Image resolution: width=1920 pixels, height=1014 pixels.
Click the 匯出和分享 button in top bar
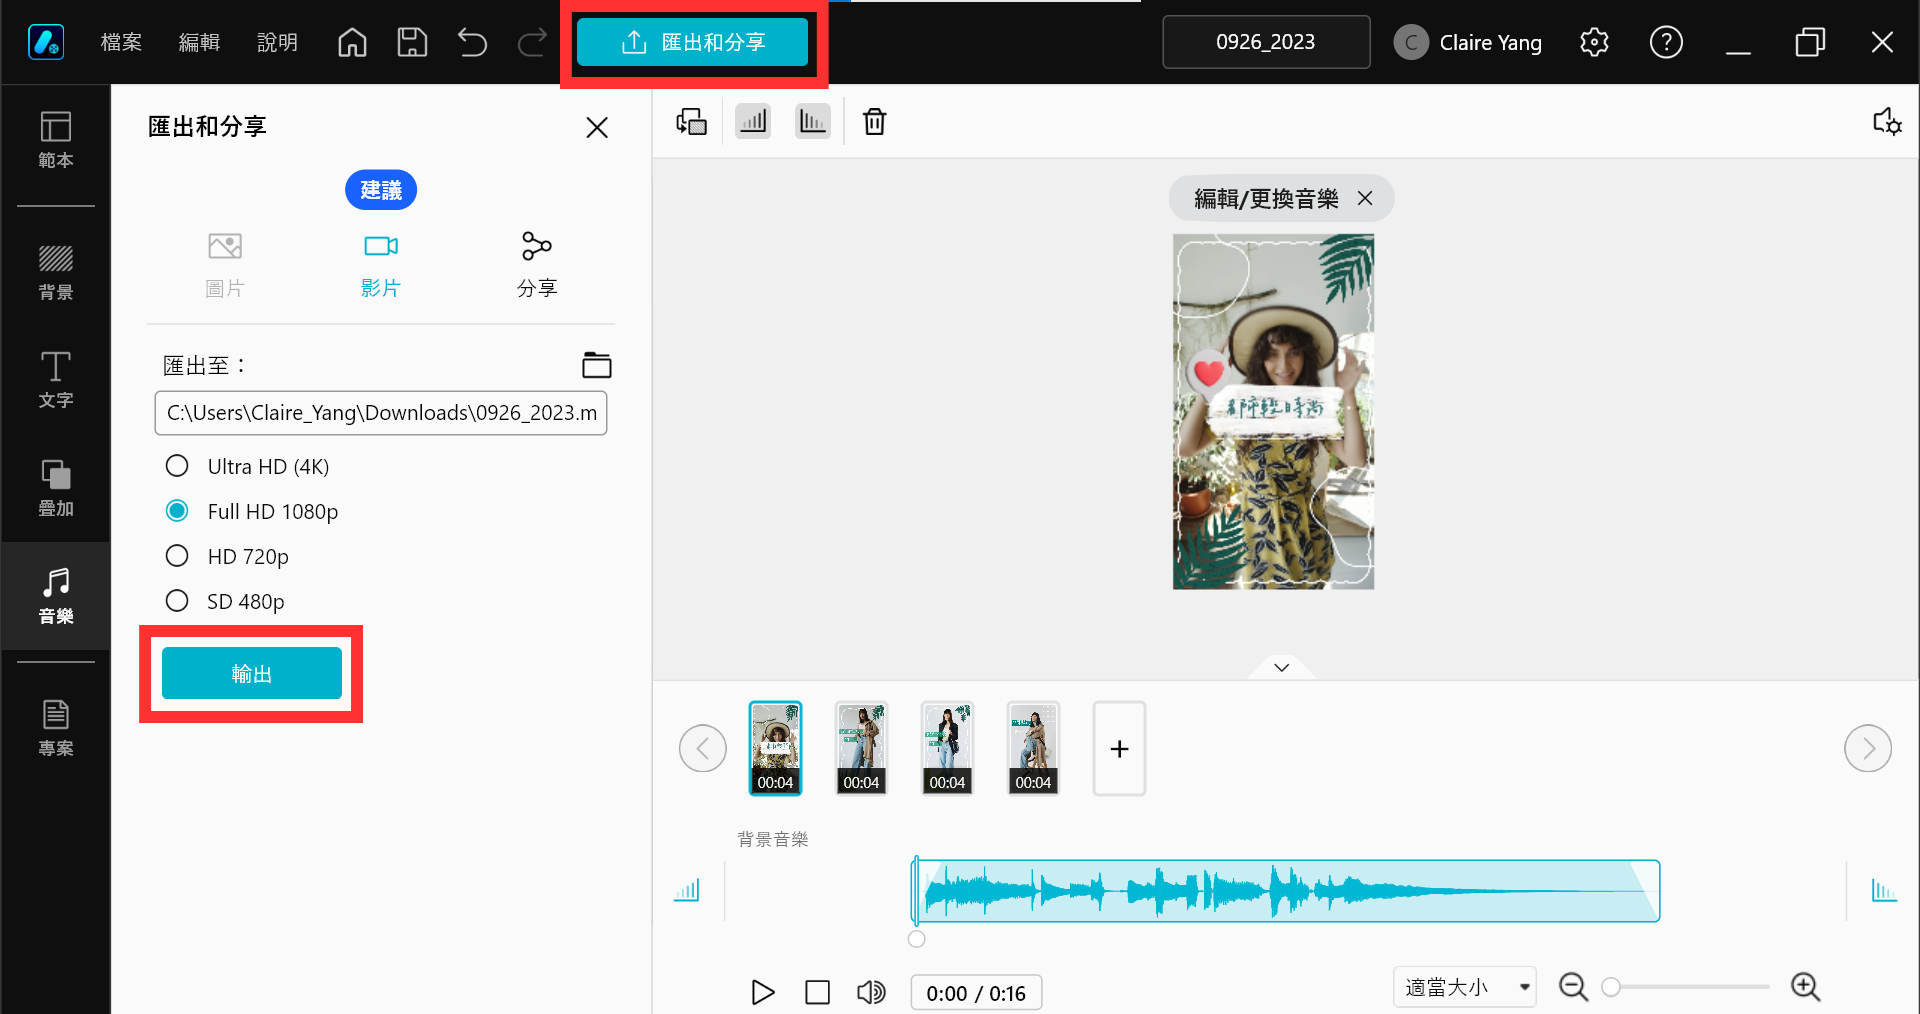click(692, 42)
